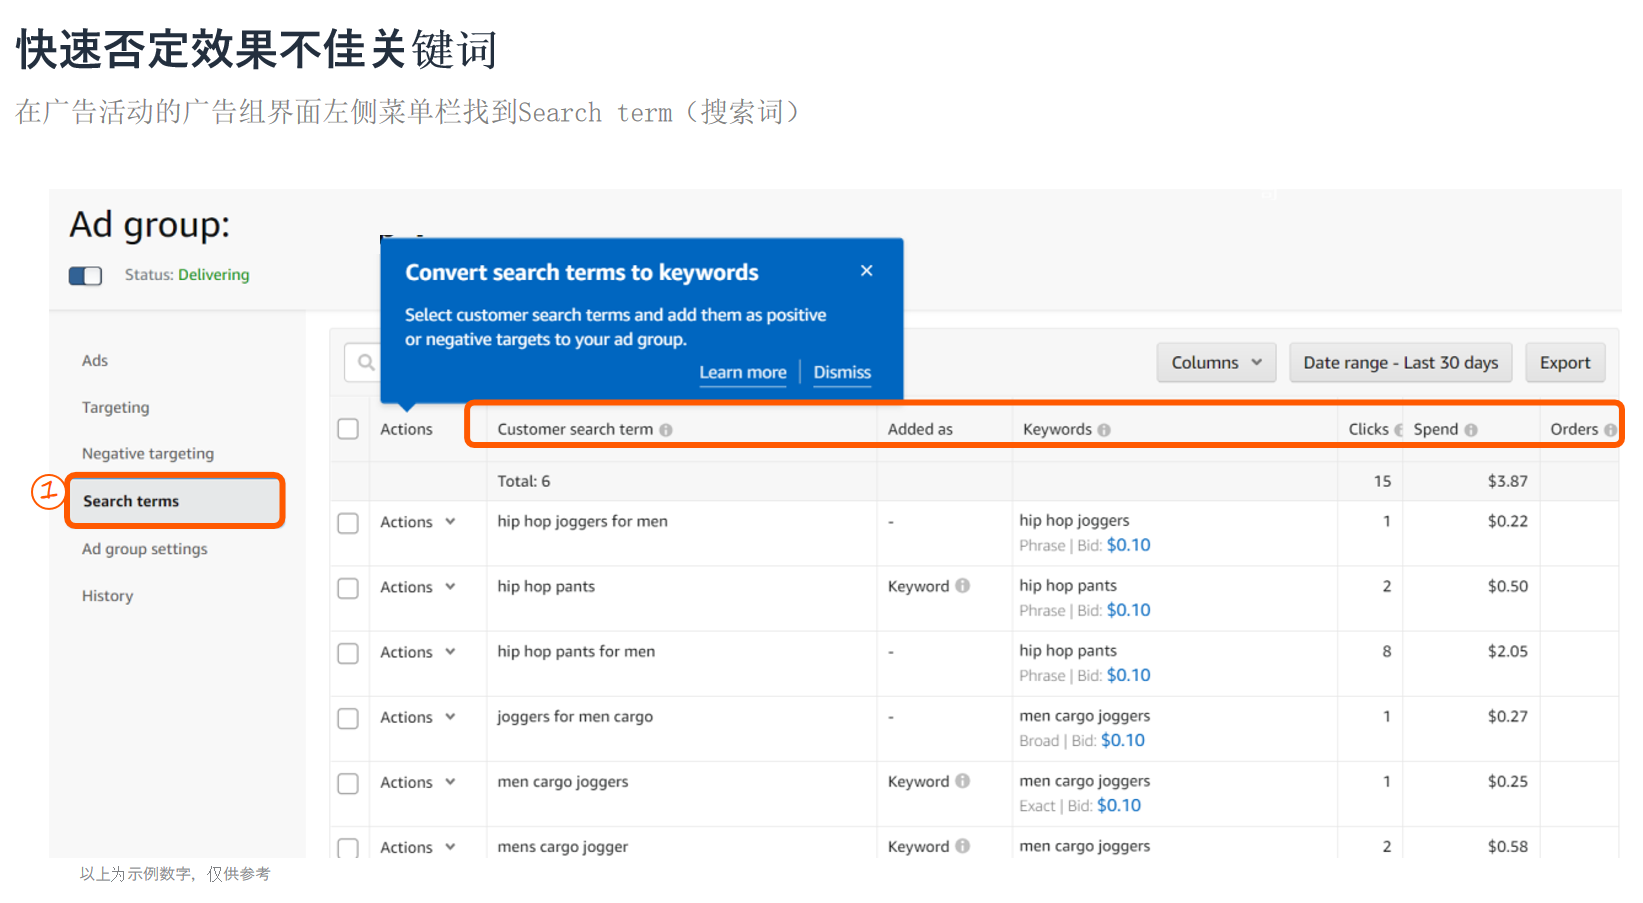Click info icon beside men cargo joggers Keyword
Screen dimensions: 1643x903
click(x=962, y=781)
